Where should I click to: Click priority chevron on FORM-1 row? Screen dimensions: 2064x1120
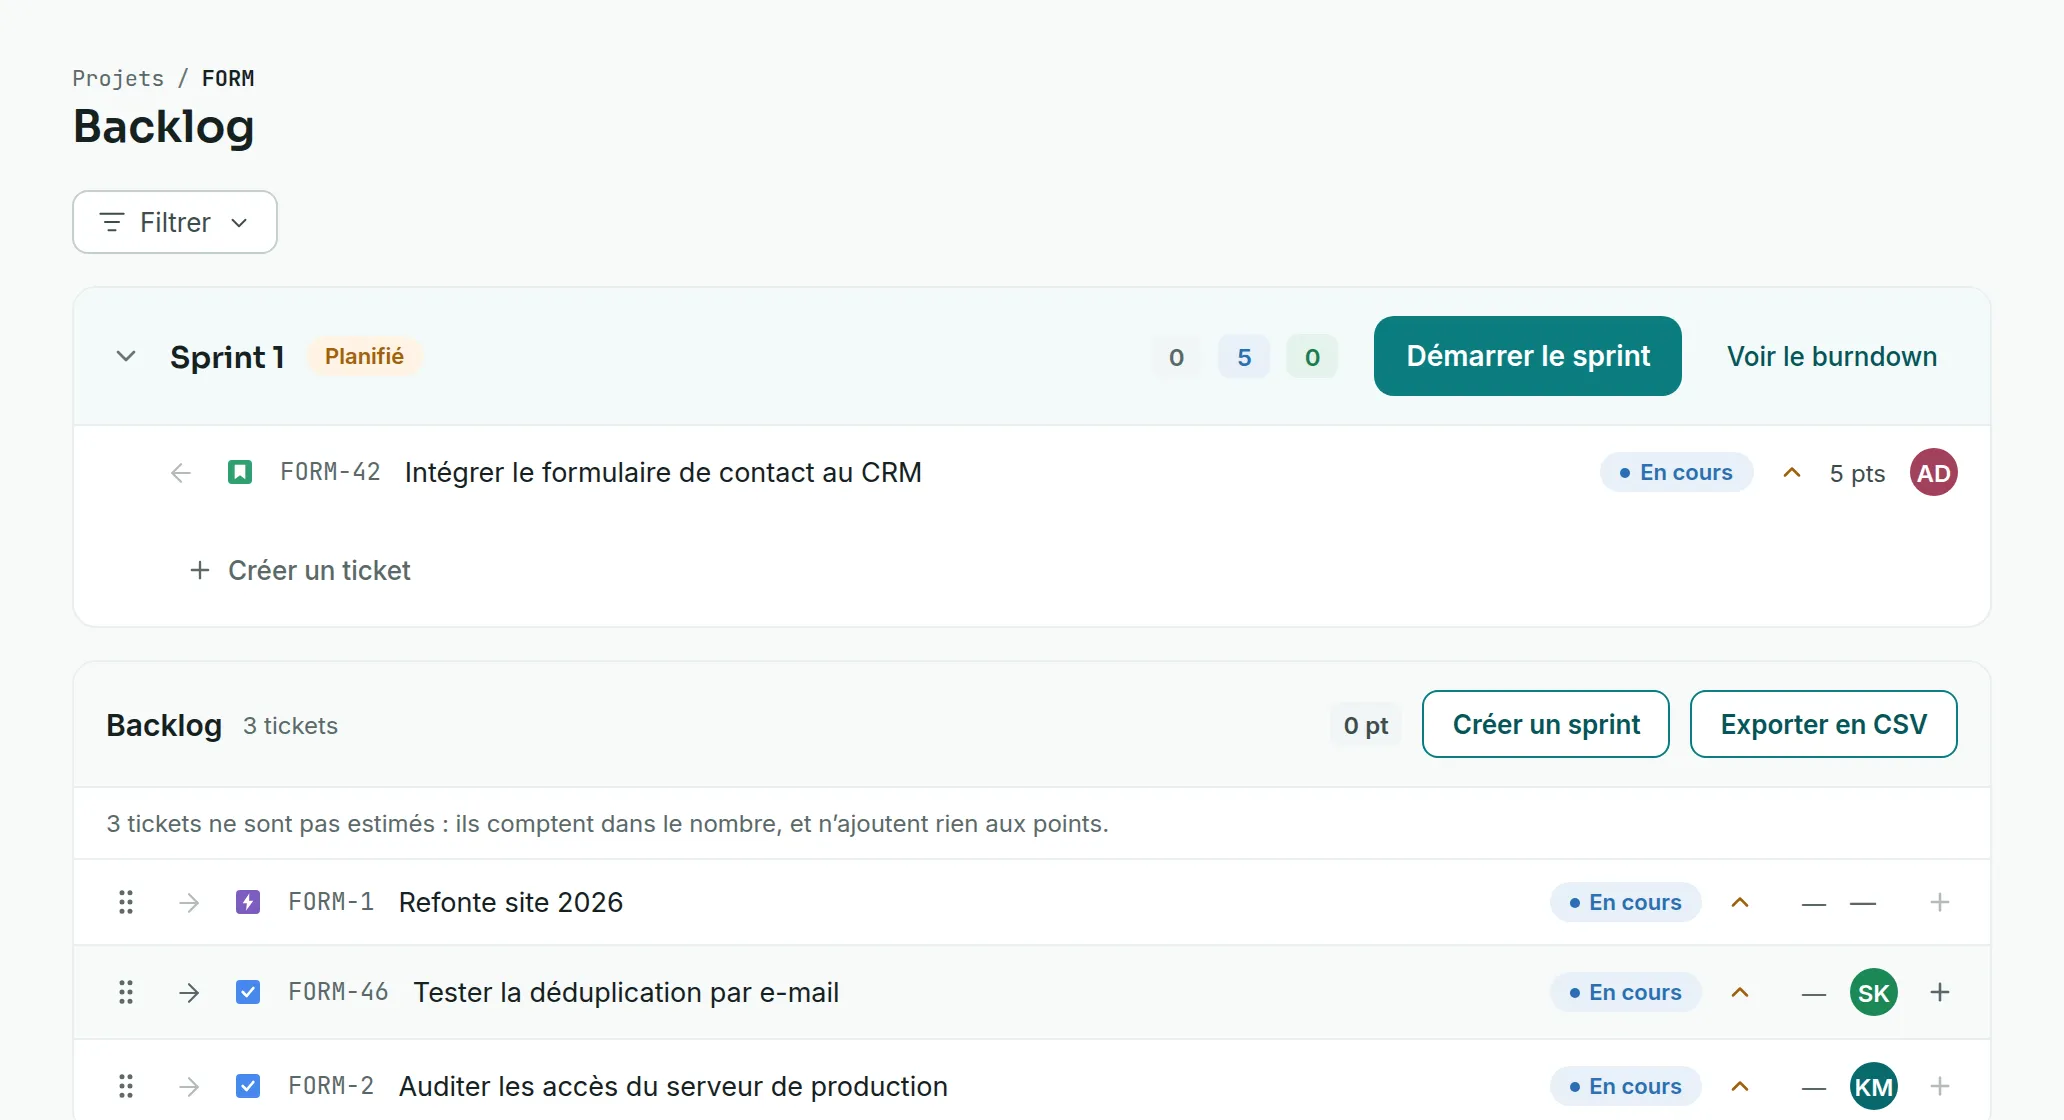coord(1740,902)
